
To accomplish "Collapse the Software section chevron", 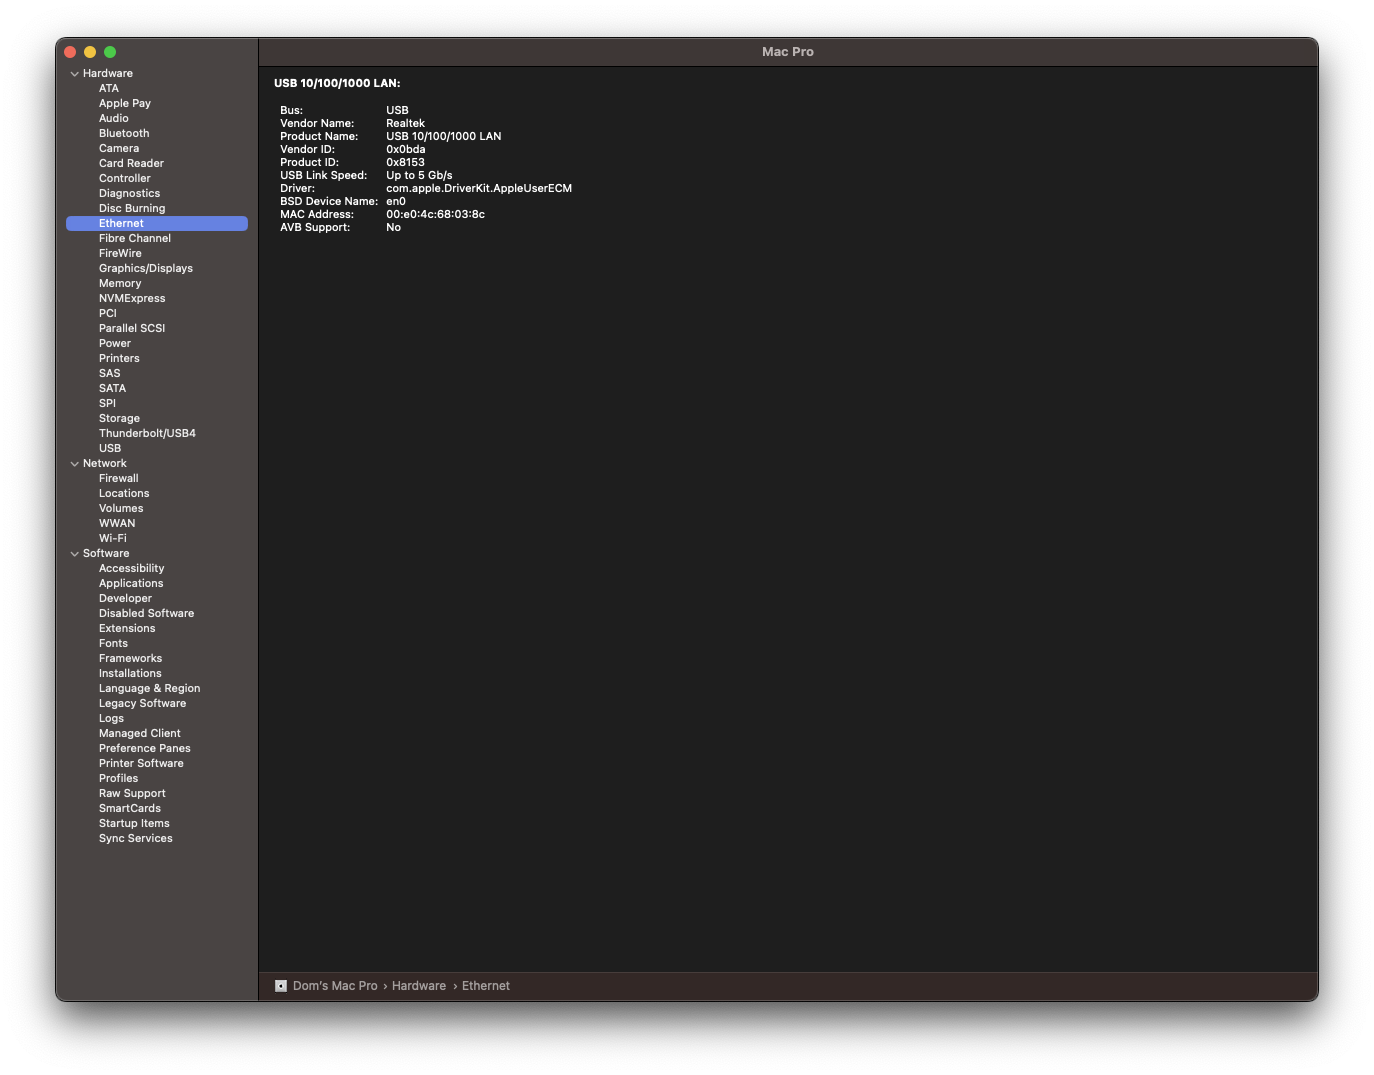I will tap(74, 554).
